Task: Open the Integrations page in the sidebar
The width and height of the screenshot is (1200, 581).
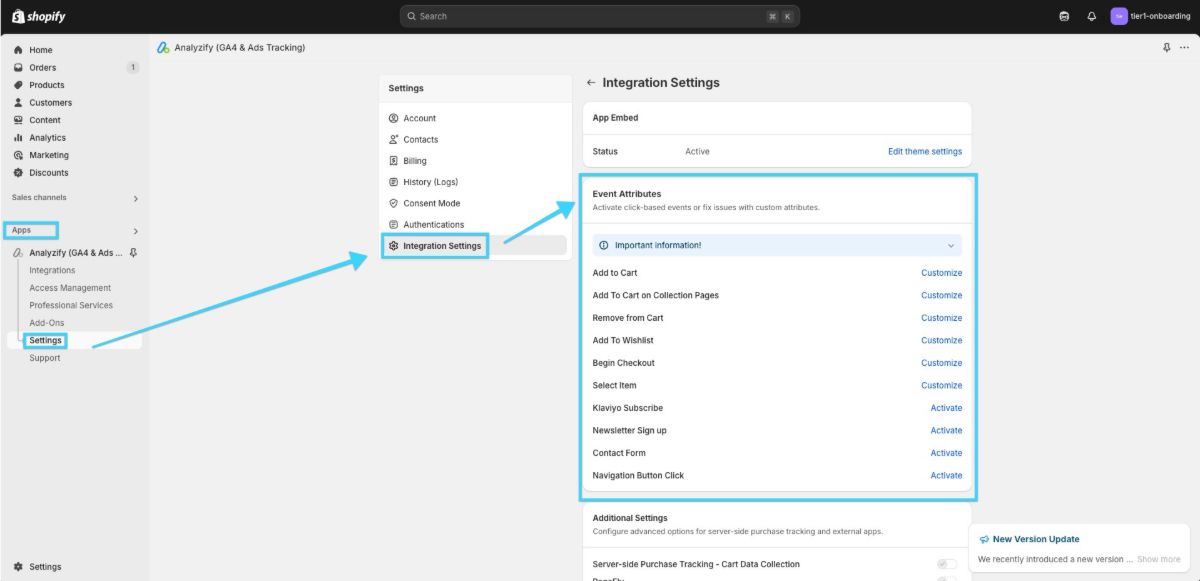Action: (52, 270)
